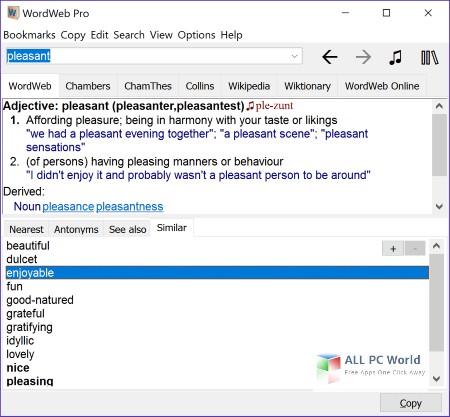Click the Similar list scroll down arrow
Image resolution: width=450 pixels, height=417 pixels.
tap(436, 379)
